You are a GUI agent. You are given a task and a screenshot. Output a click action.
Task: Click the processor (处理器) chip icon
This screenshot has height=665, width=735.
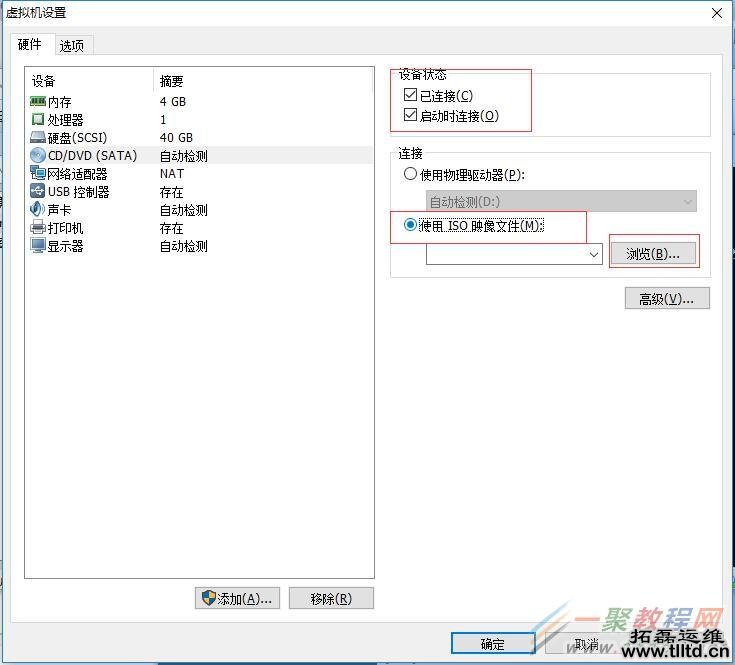tap(38, 120)
